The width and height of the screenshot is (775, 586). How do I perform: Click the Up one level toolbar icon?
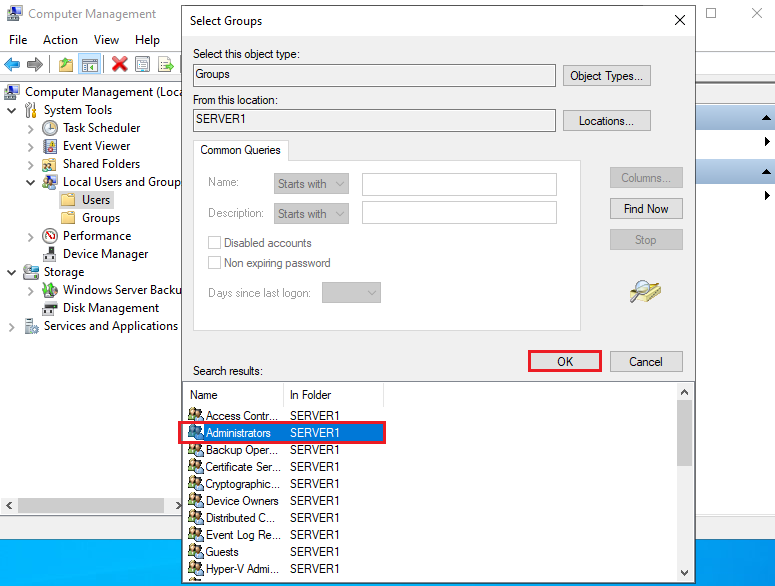coord(66,65)
